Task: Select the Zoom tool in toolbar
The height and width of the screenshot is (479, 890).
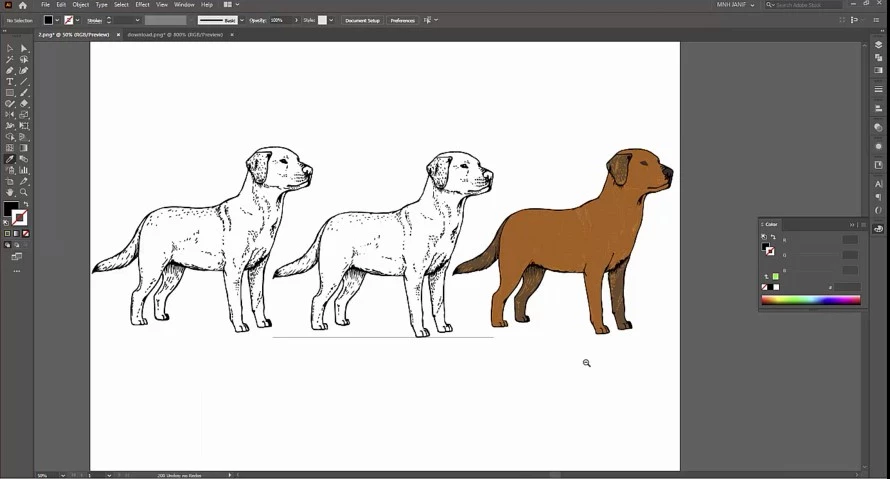Action: (x=24, y=192)
